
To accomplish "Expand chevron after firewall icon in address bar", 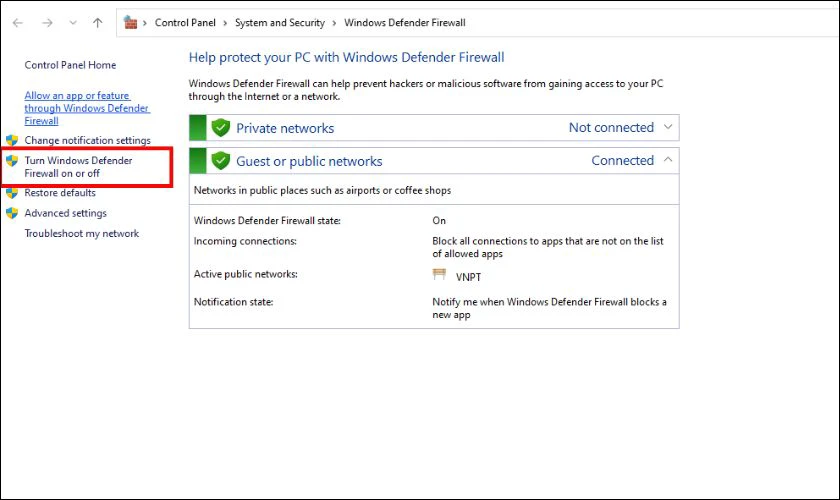I will pyautogui.click(x=145, y=23).
